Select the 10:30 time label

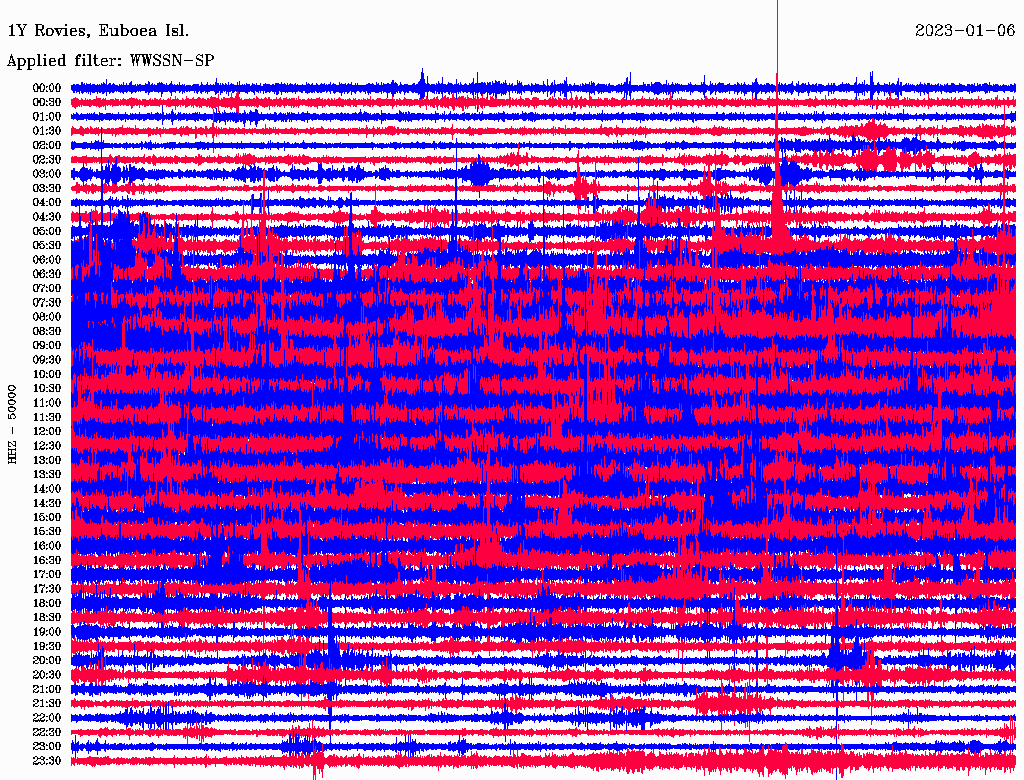pyautogui.click(x=47, y=389)
